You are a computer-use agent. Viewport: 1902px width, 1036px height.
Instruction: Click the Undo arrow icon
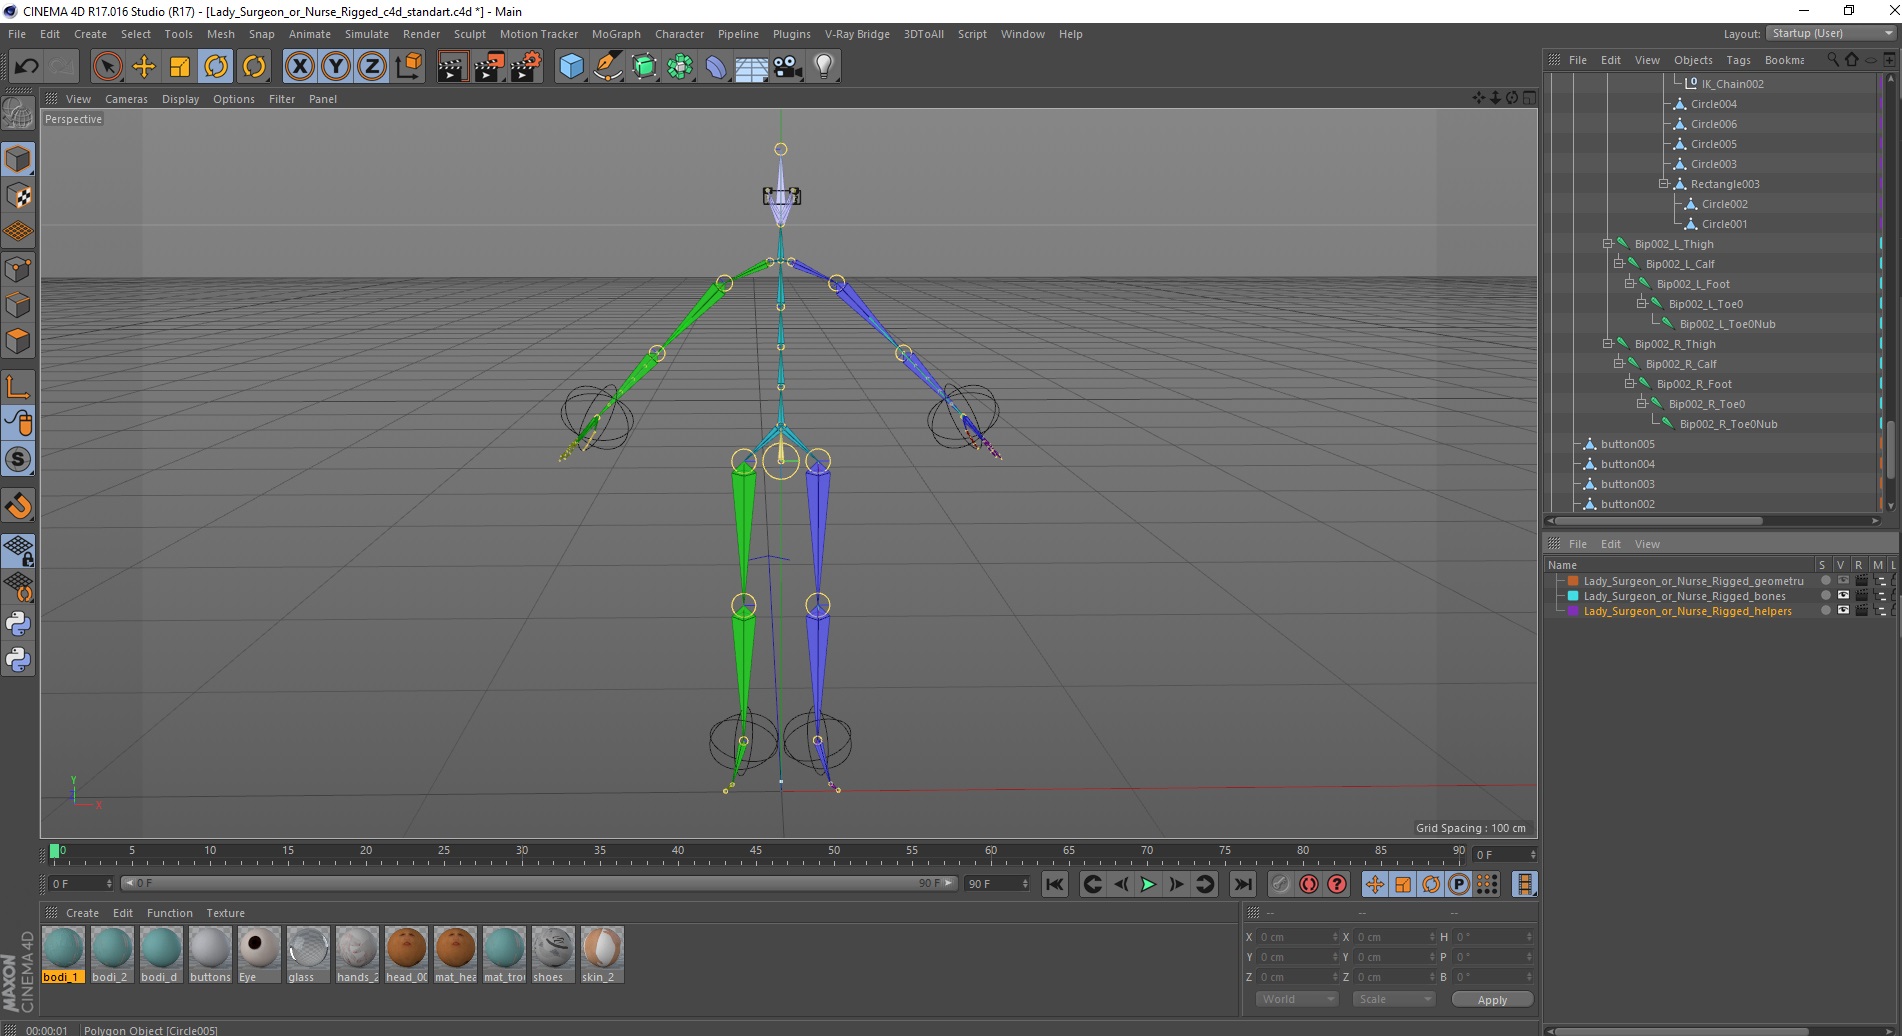26,67
